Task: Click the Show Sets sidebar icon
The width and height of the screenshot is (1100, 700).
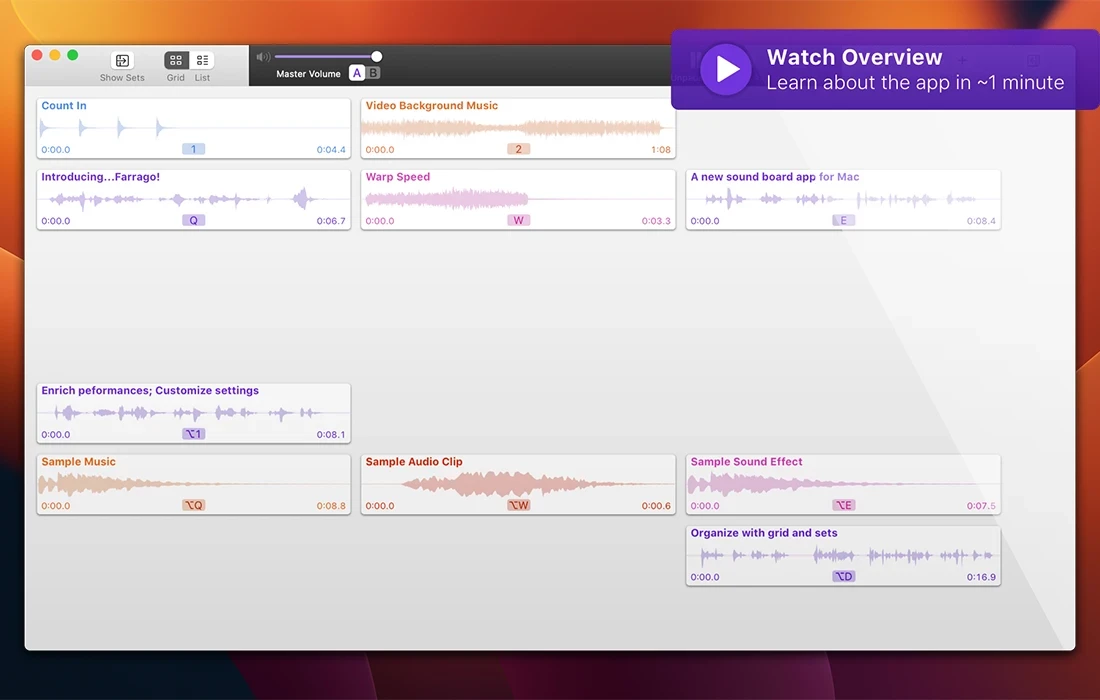Action: click(122, 61)
